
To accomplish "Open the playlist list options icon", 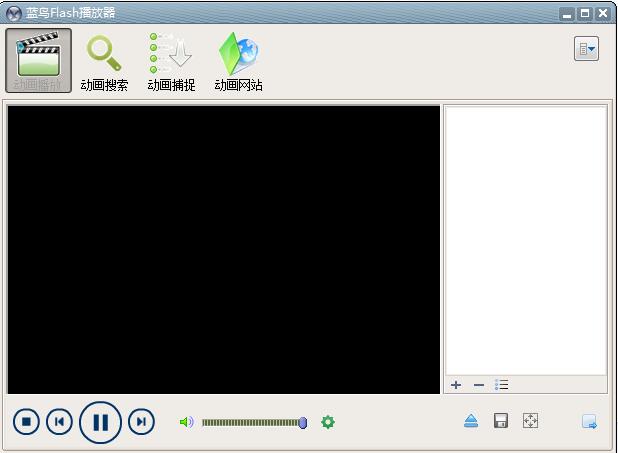I will pyautogui.click(x=501, y=385).
